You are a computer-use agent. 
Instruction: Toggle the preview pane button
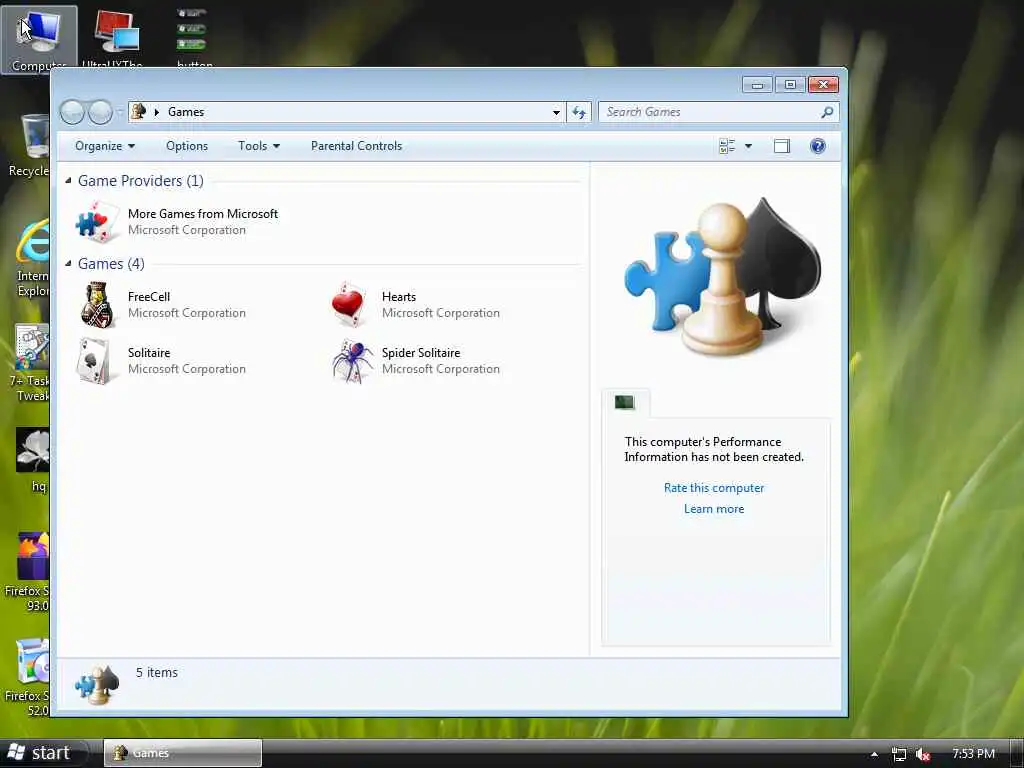[782, 146]
